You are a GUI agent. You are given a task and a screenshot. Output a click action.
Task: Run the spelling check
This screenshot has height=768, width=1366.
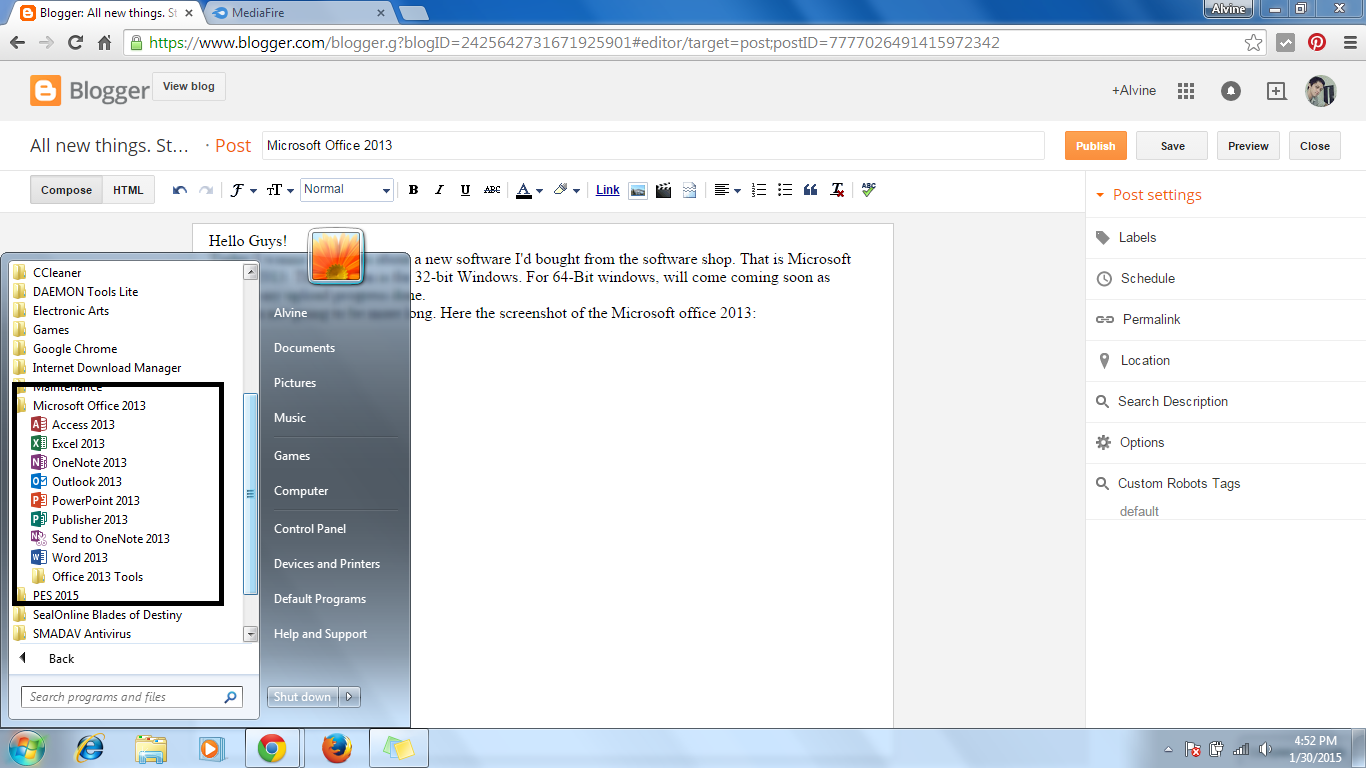coord(868,190)
